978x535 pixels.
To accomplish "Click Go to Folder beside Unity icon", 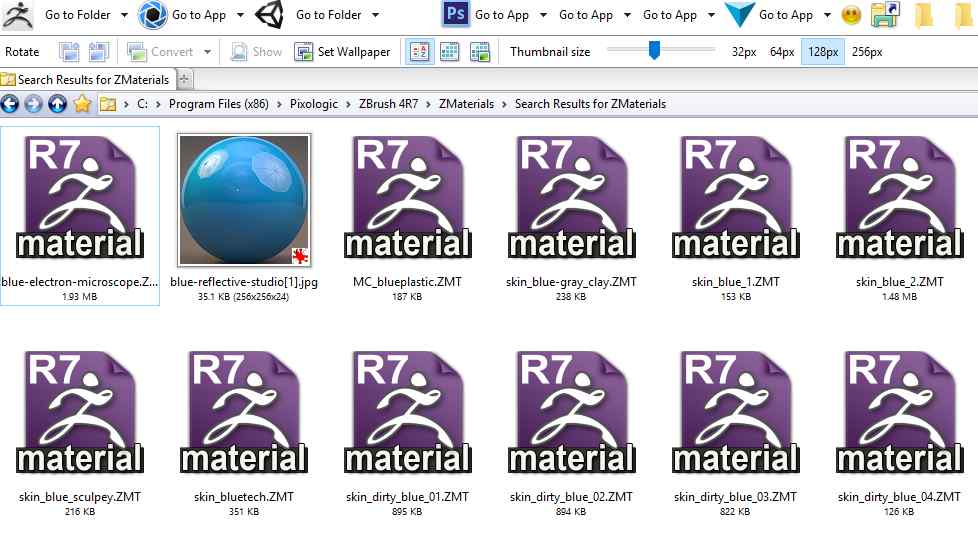I will 329,15.
